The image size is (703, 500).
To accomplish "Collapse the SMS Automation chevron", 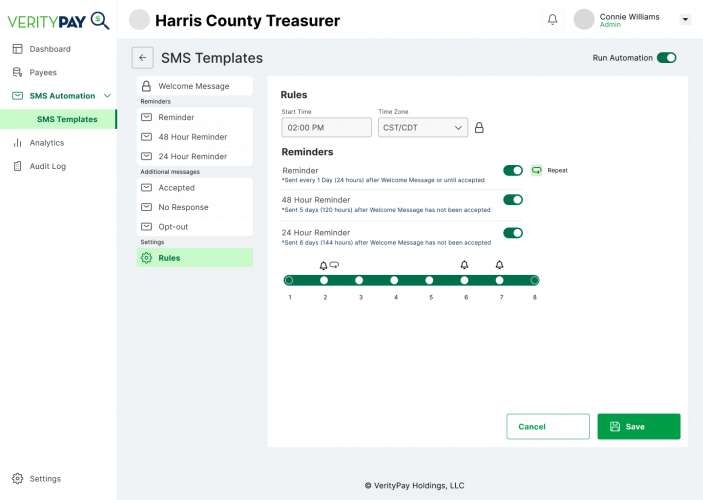I will pos(107,96).
